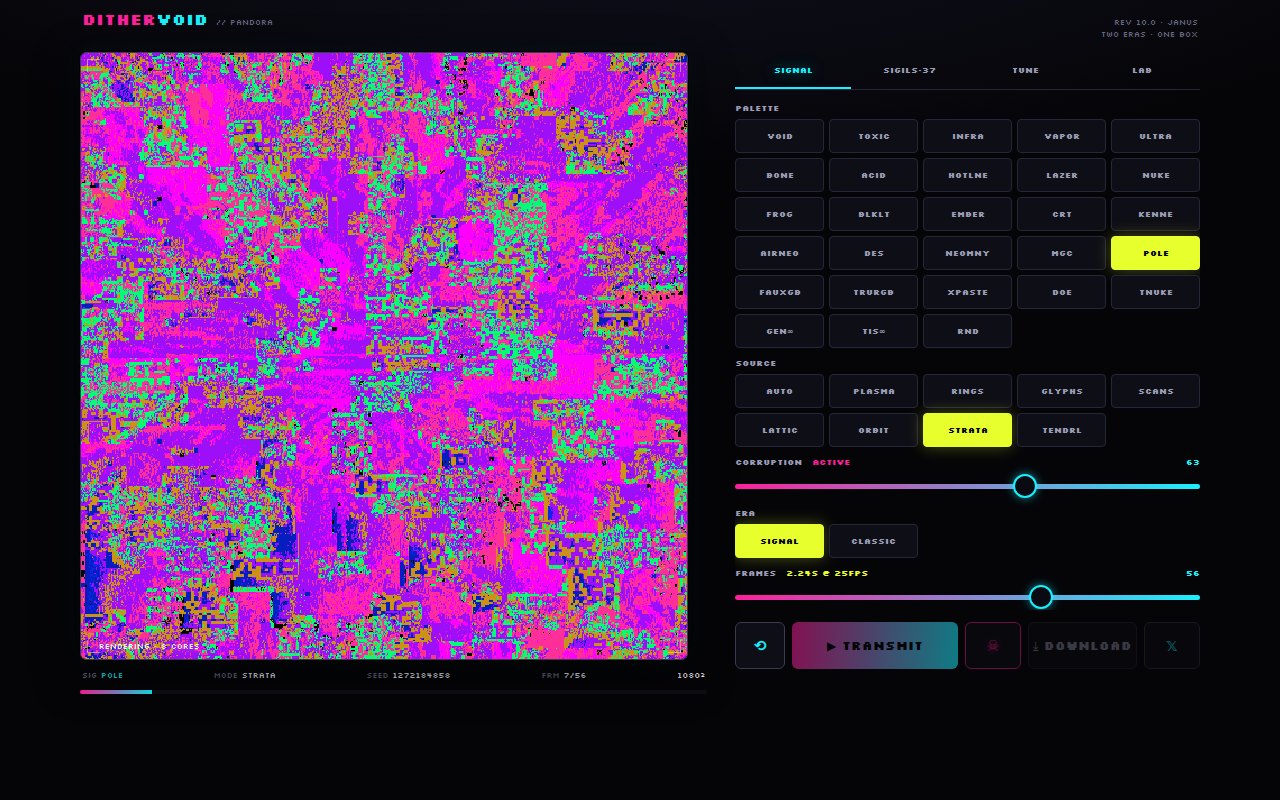Pick the XPaste palette
Image resolution: width=1280 pixels, height=800 pixels.
968,292
